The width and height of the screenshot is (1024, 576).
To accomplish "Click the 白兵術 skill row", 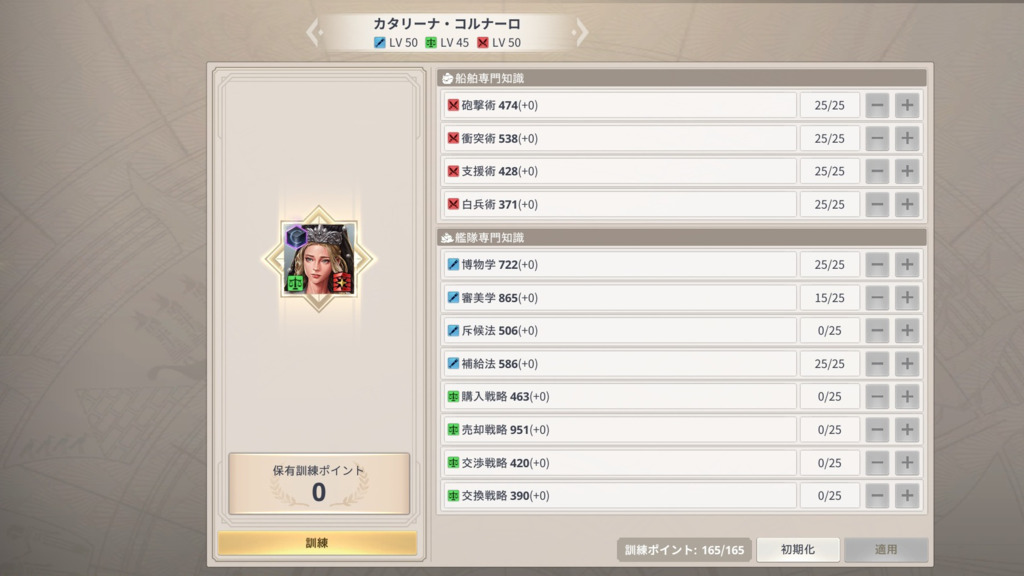I will point(619,204).
